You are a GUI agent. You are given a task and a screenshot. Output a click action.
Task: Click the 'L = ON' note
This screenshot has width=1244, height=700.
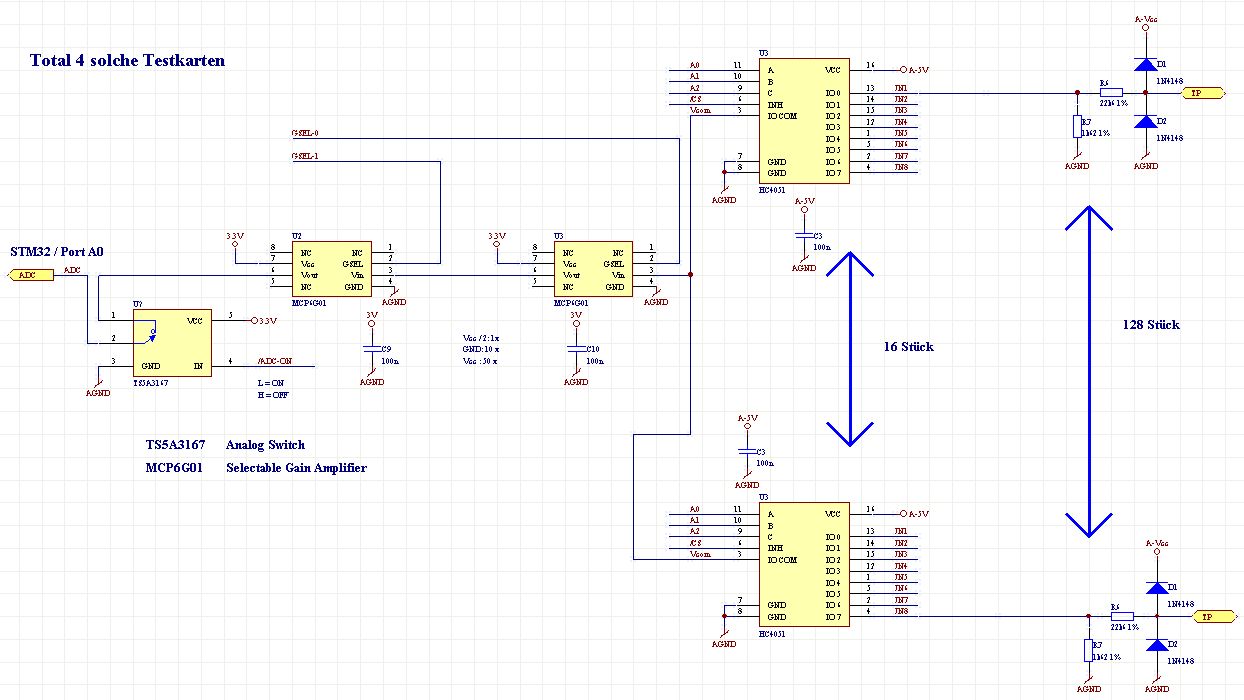(270, 383)
